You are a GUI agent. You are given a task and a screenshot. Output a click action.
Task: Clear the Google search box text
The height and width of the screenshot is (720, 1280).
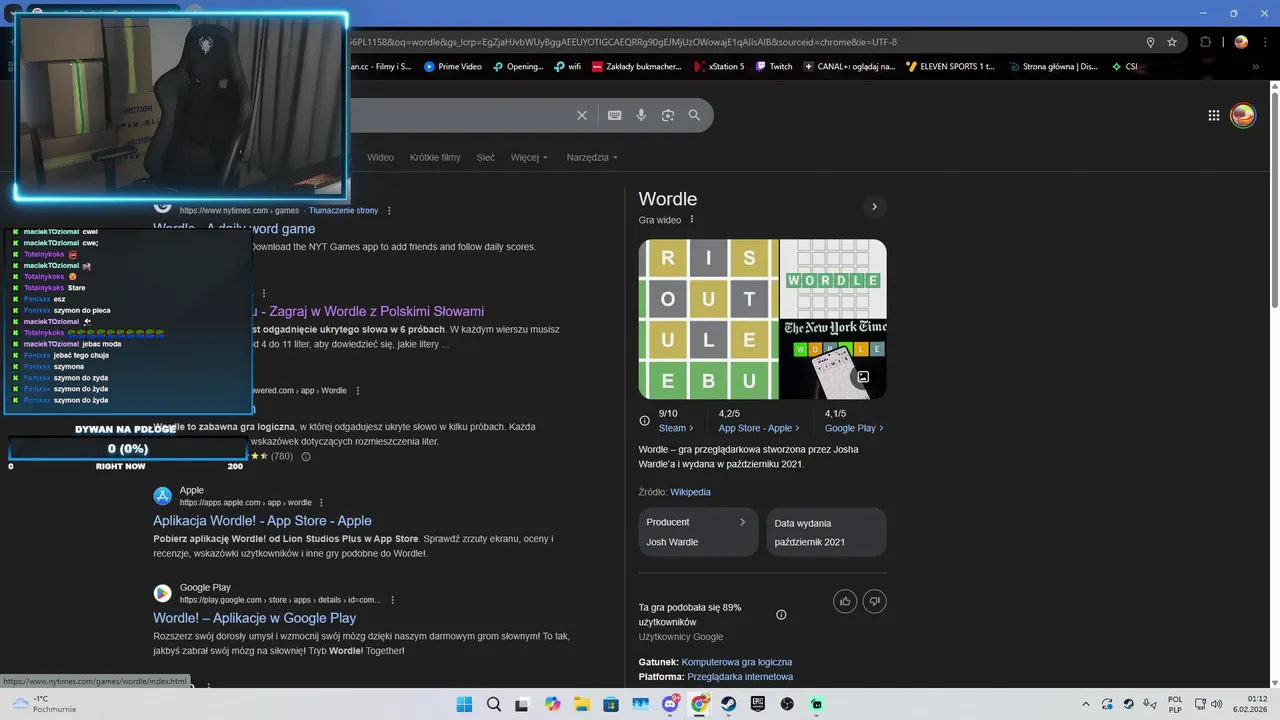(582, 115)
